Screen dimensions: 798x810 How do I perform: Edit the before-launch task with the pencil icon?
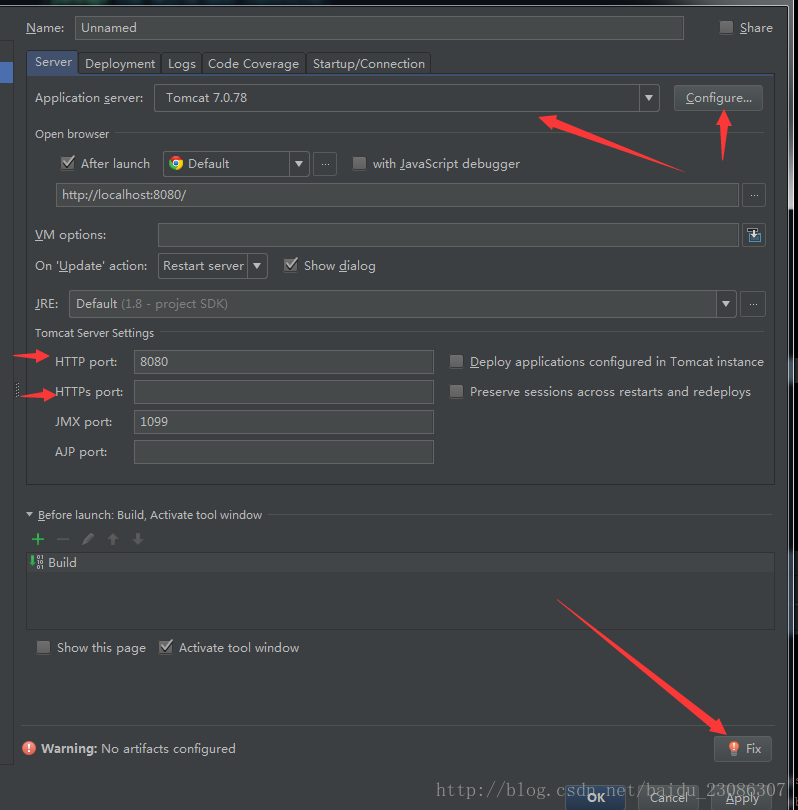pos(88,539)
